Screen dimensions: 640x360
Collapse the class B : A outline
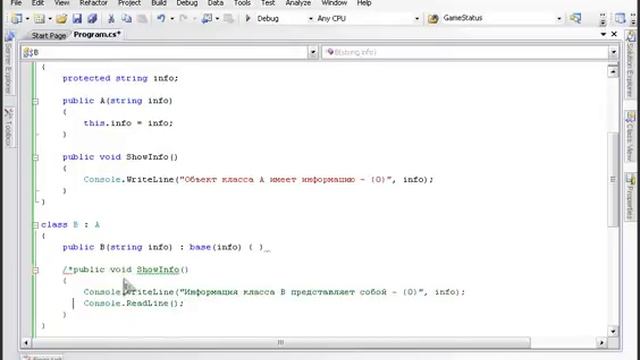[x=36, y=225]
